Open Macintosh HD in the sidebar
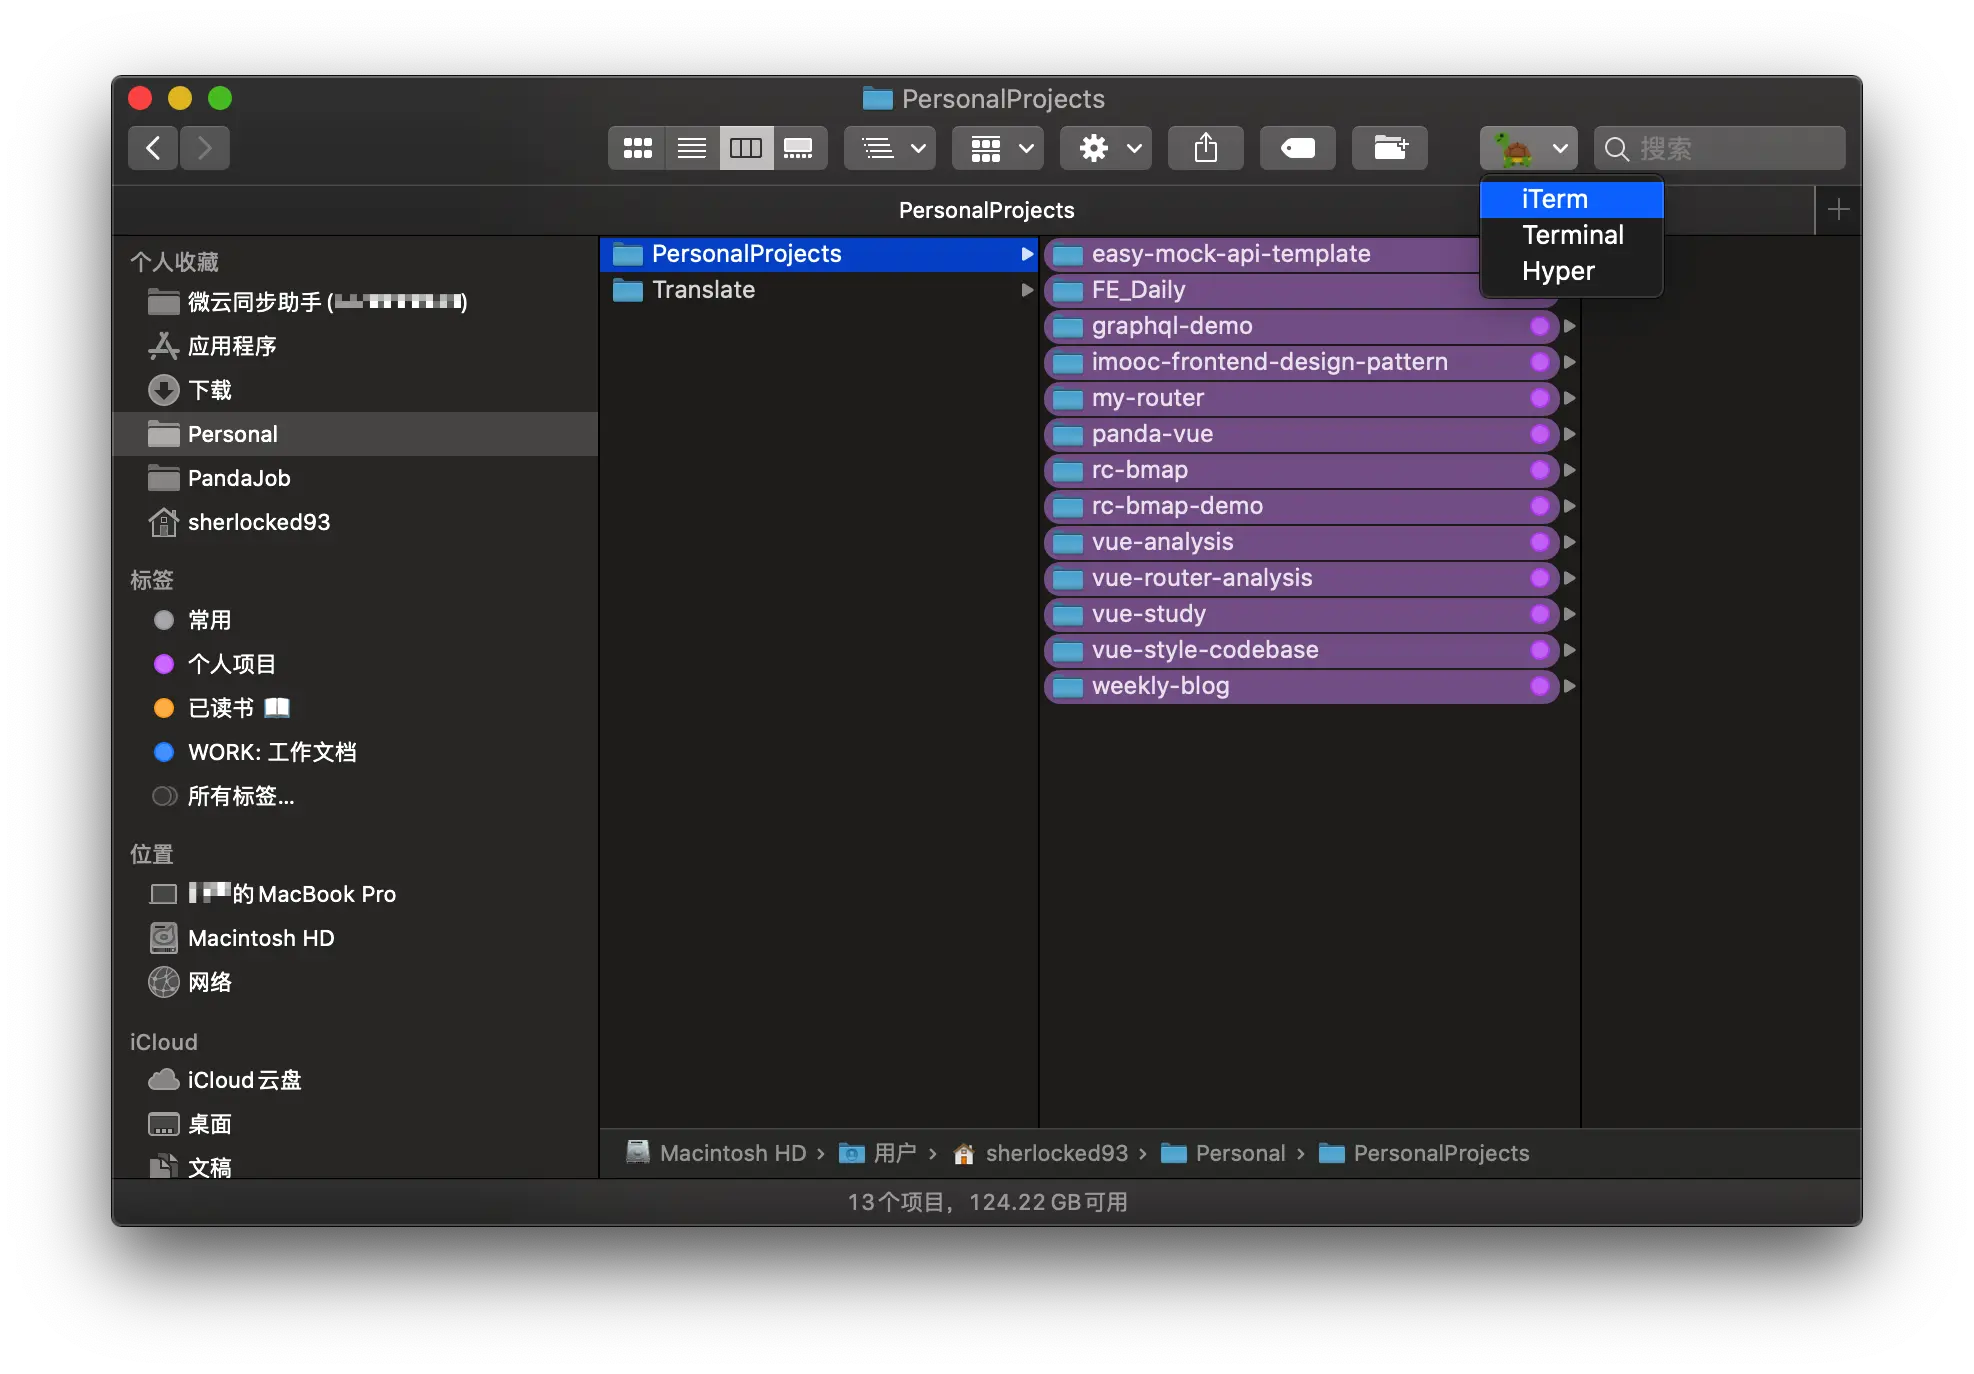 tap(355, 938)
